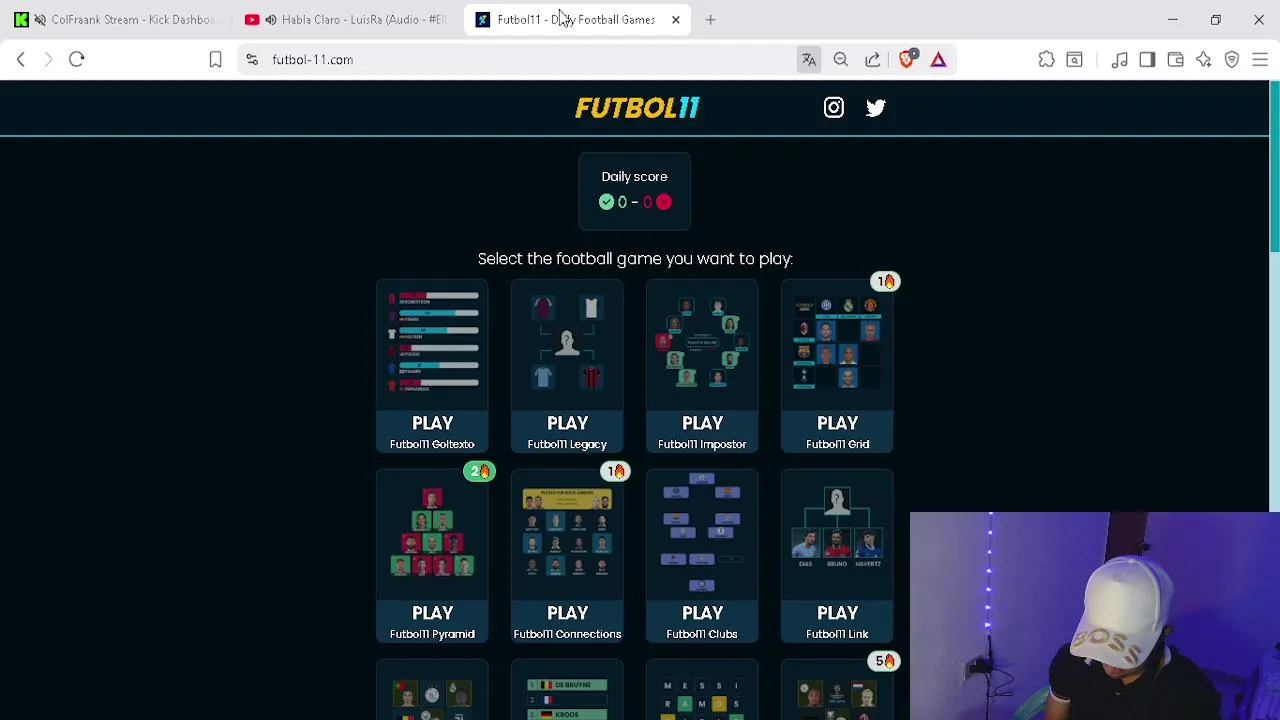Viewport: 1280px width, 720px height.
Task: Open the browser main hamburger menu
Action: [1260, 60]
